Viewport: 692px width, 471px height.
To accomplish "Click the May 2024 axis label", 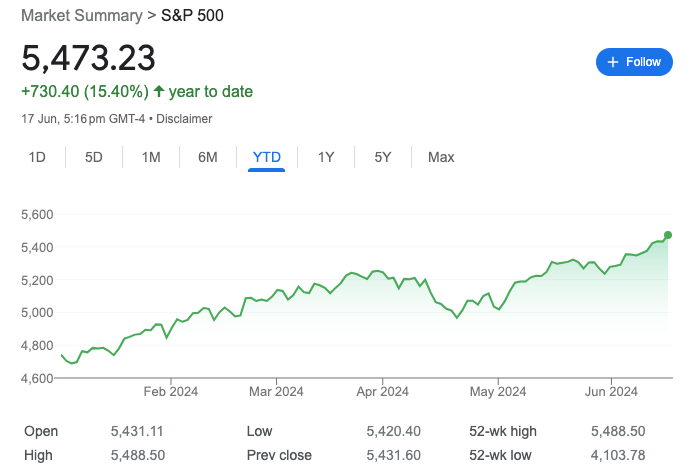I will pyautogui.click(x=497, y=392).
